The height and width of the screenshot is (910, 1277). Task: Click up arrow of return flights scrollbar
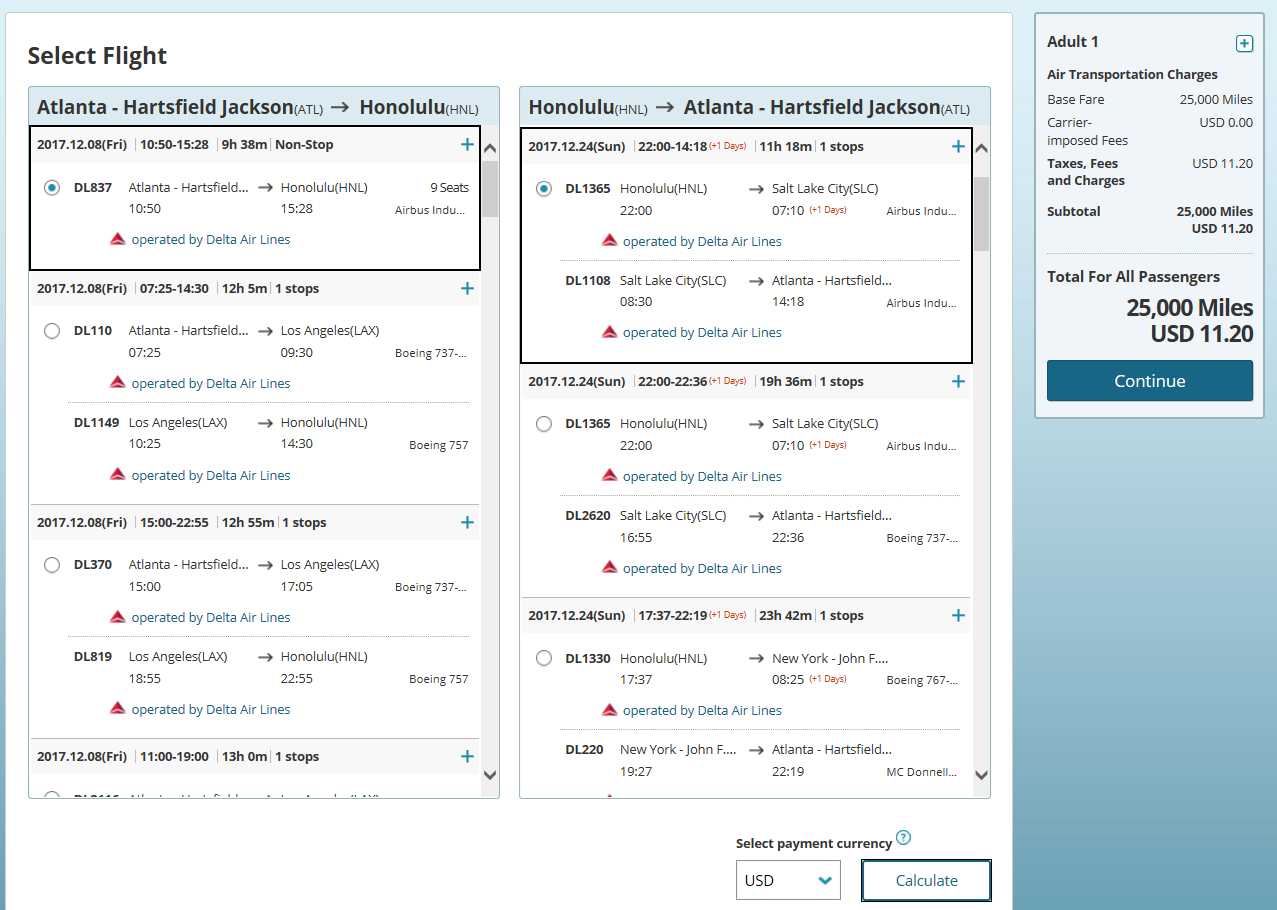click(x=981, y=148)
